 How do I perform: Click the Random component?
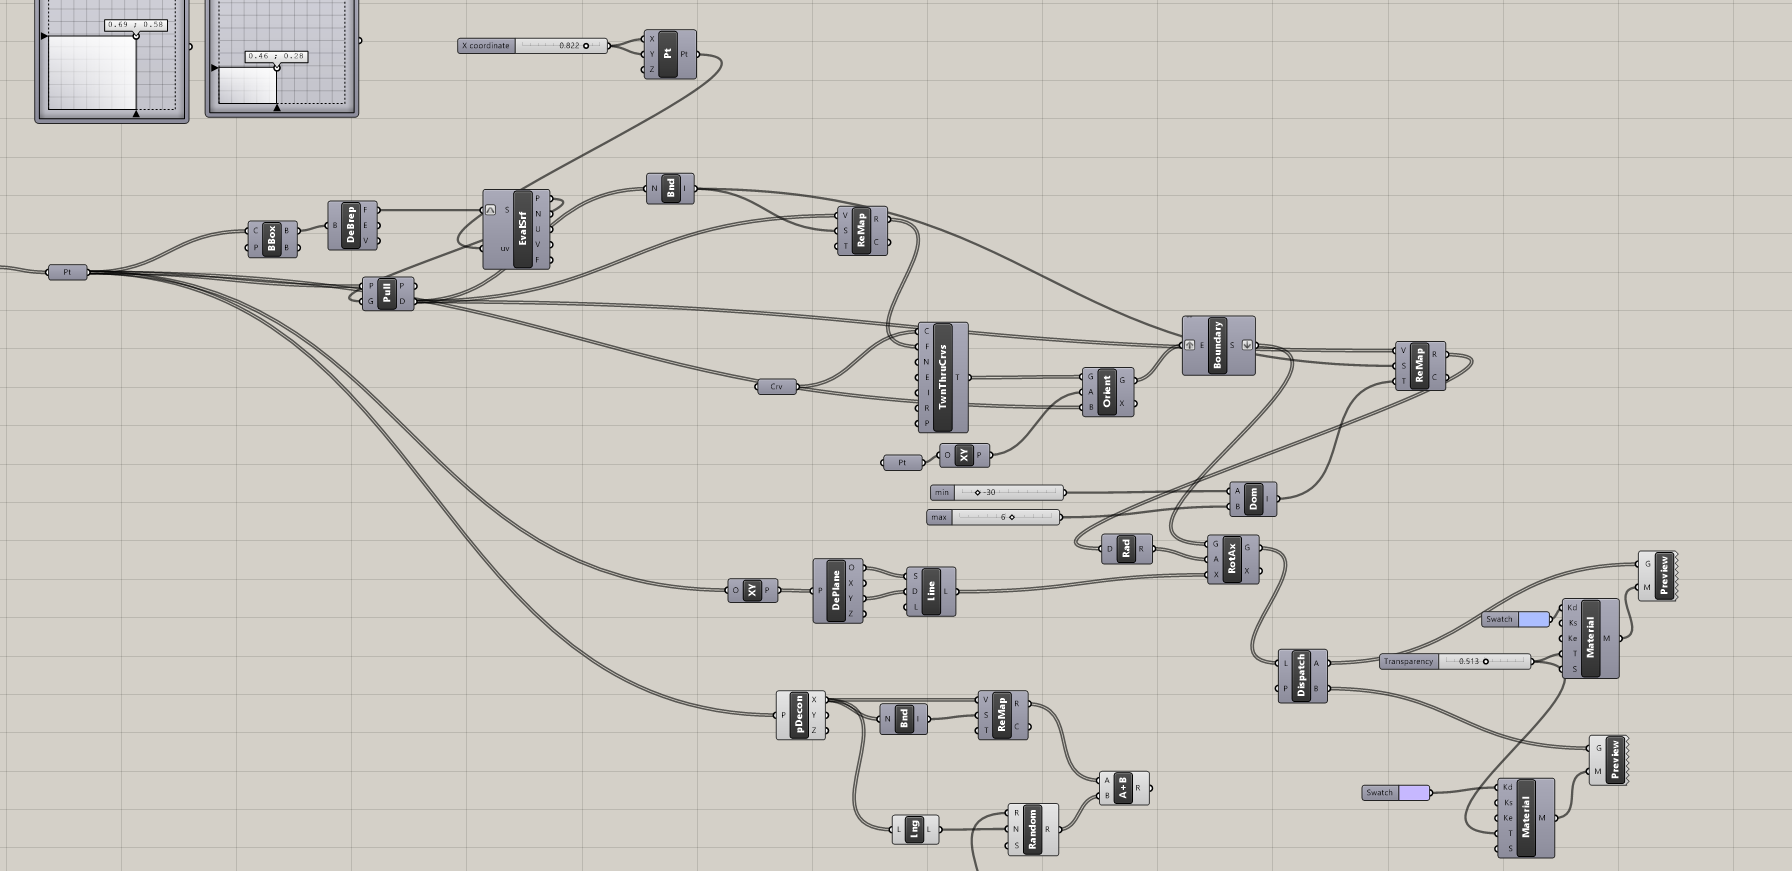(x=1034, y=829)
